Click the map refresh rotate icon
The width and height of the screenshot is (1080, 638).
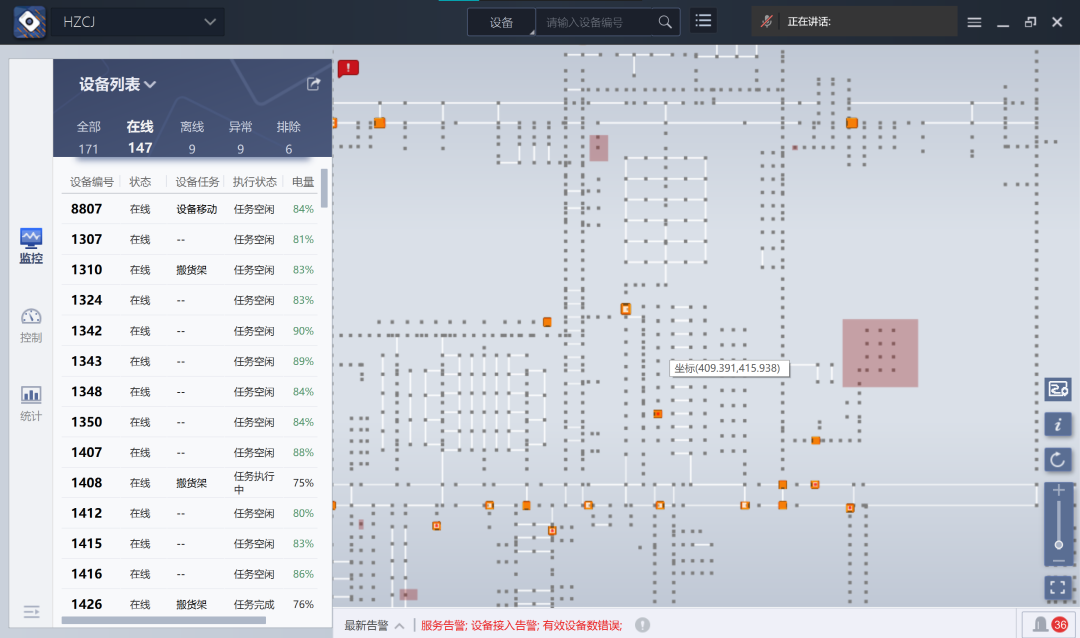(x=1058, y=460)
